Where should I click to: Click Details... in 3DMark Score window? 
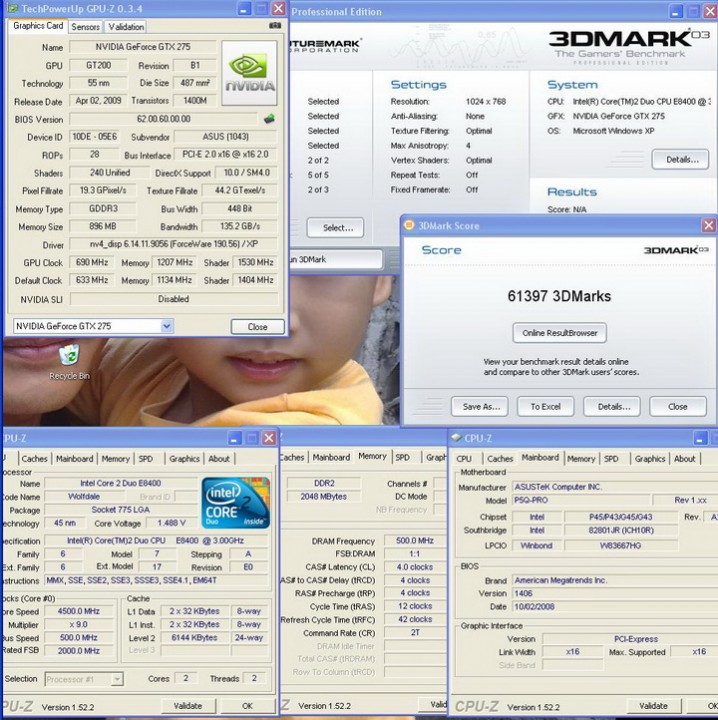[612, 406]
